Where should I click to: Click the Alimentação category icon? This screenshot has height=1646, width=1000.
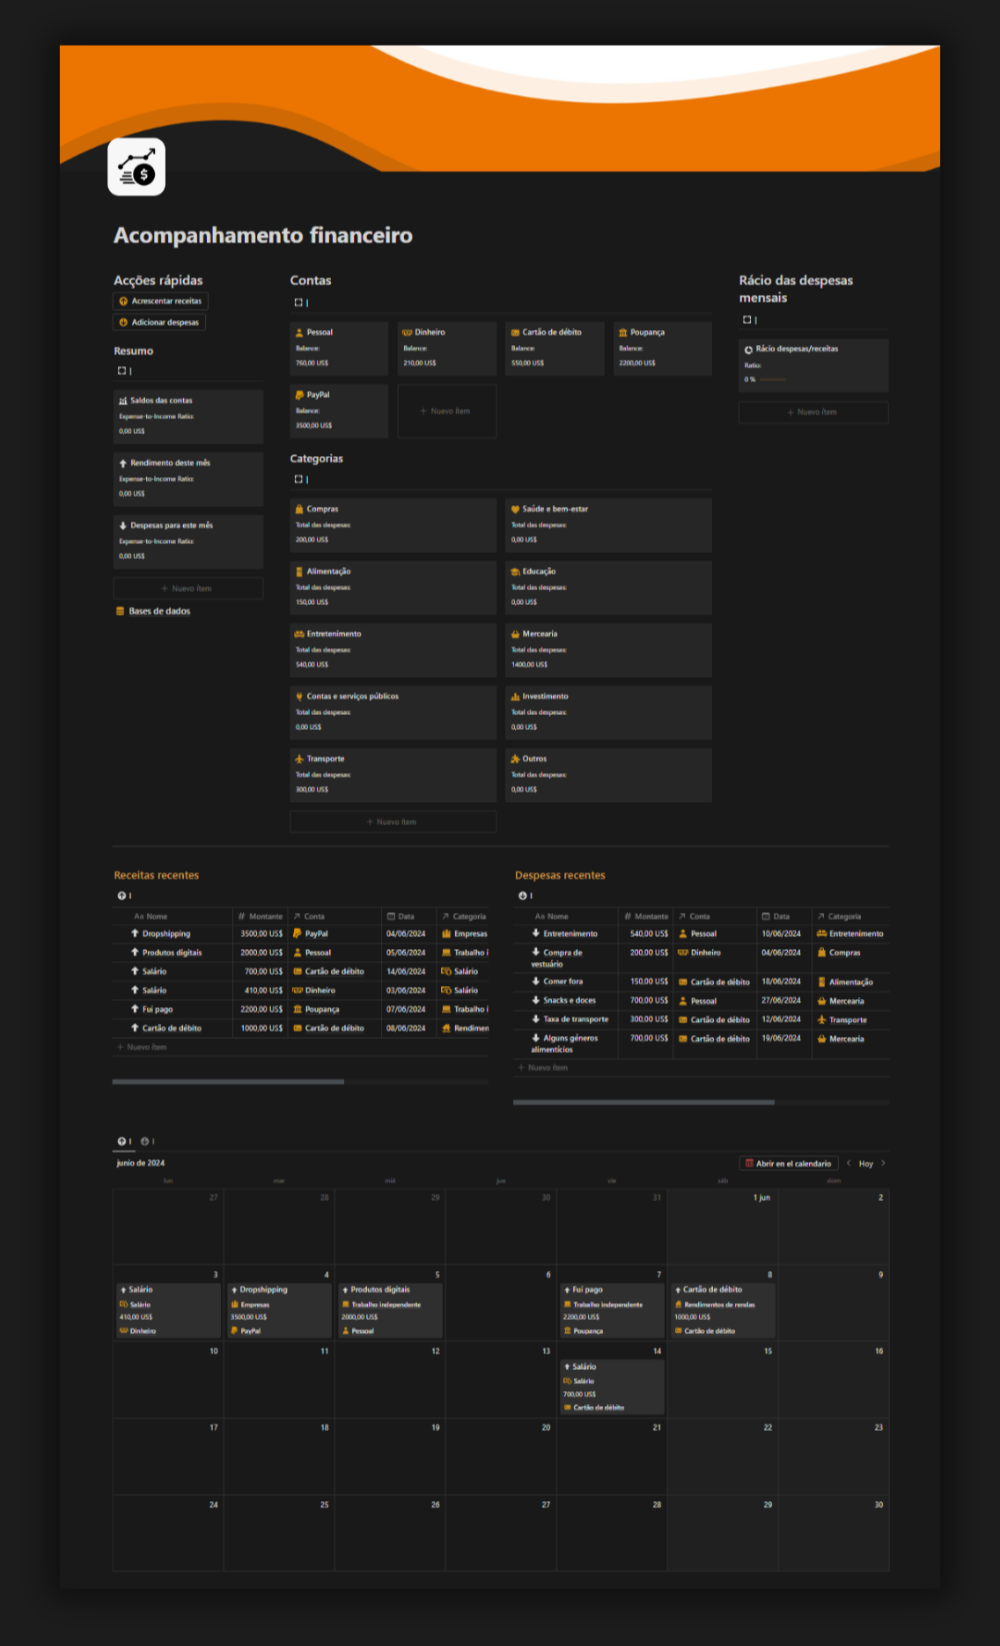[299, 571]
